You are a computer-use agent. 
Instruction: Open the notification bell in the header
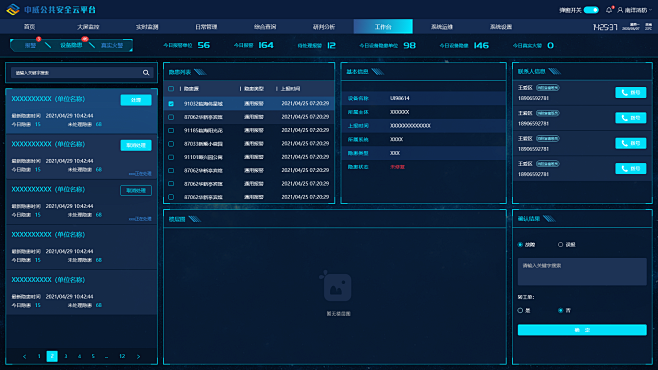click(x=609, y=10)
